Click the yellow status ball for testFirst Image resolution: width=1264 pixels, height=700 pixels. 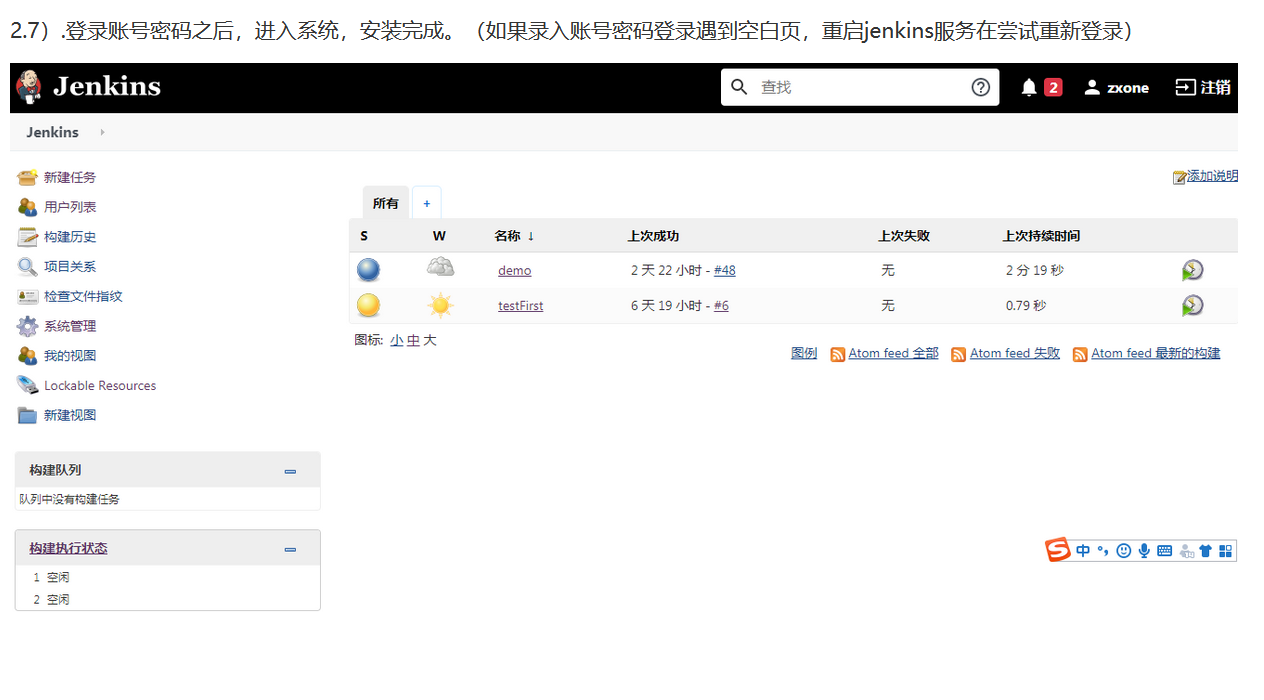point(369,305)
